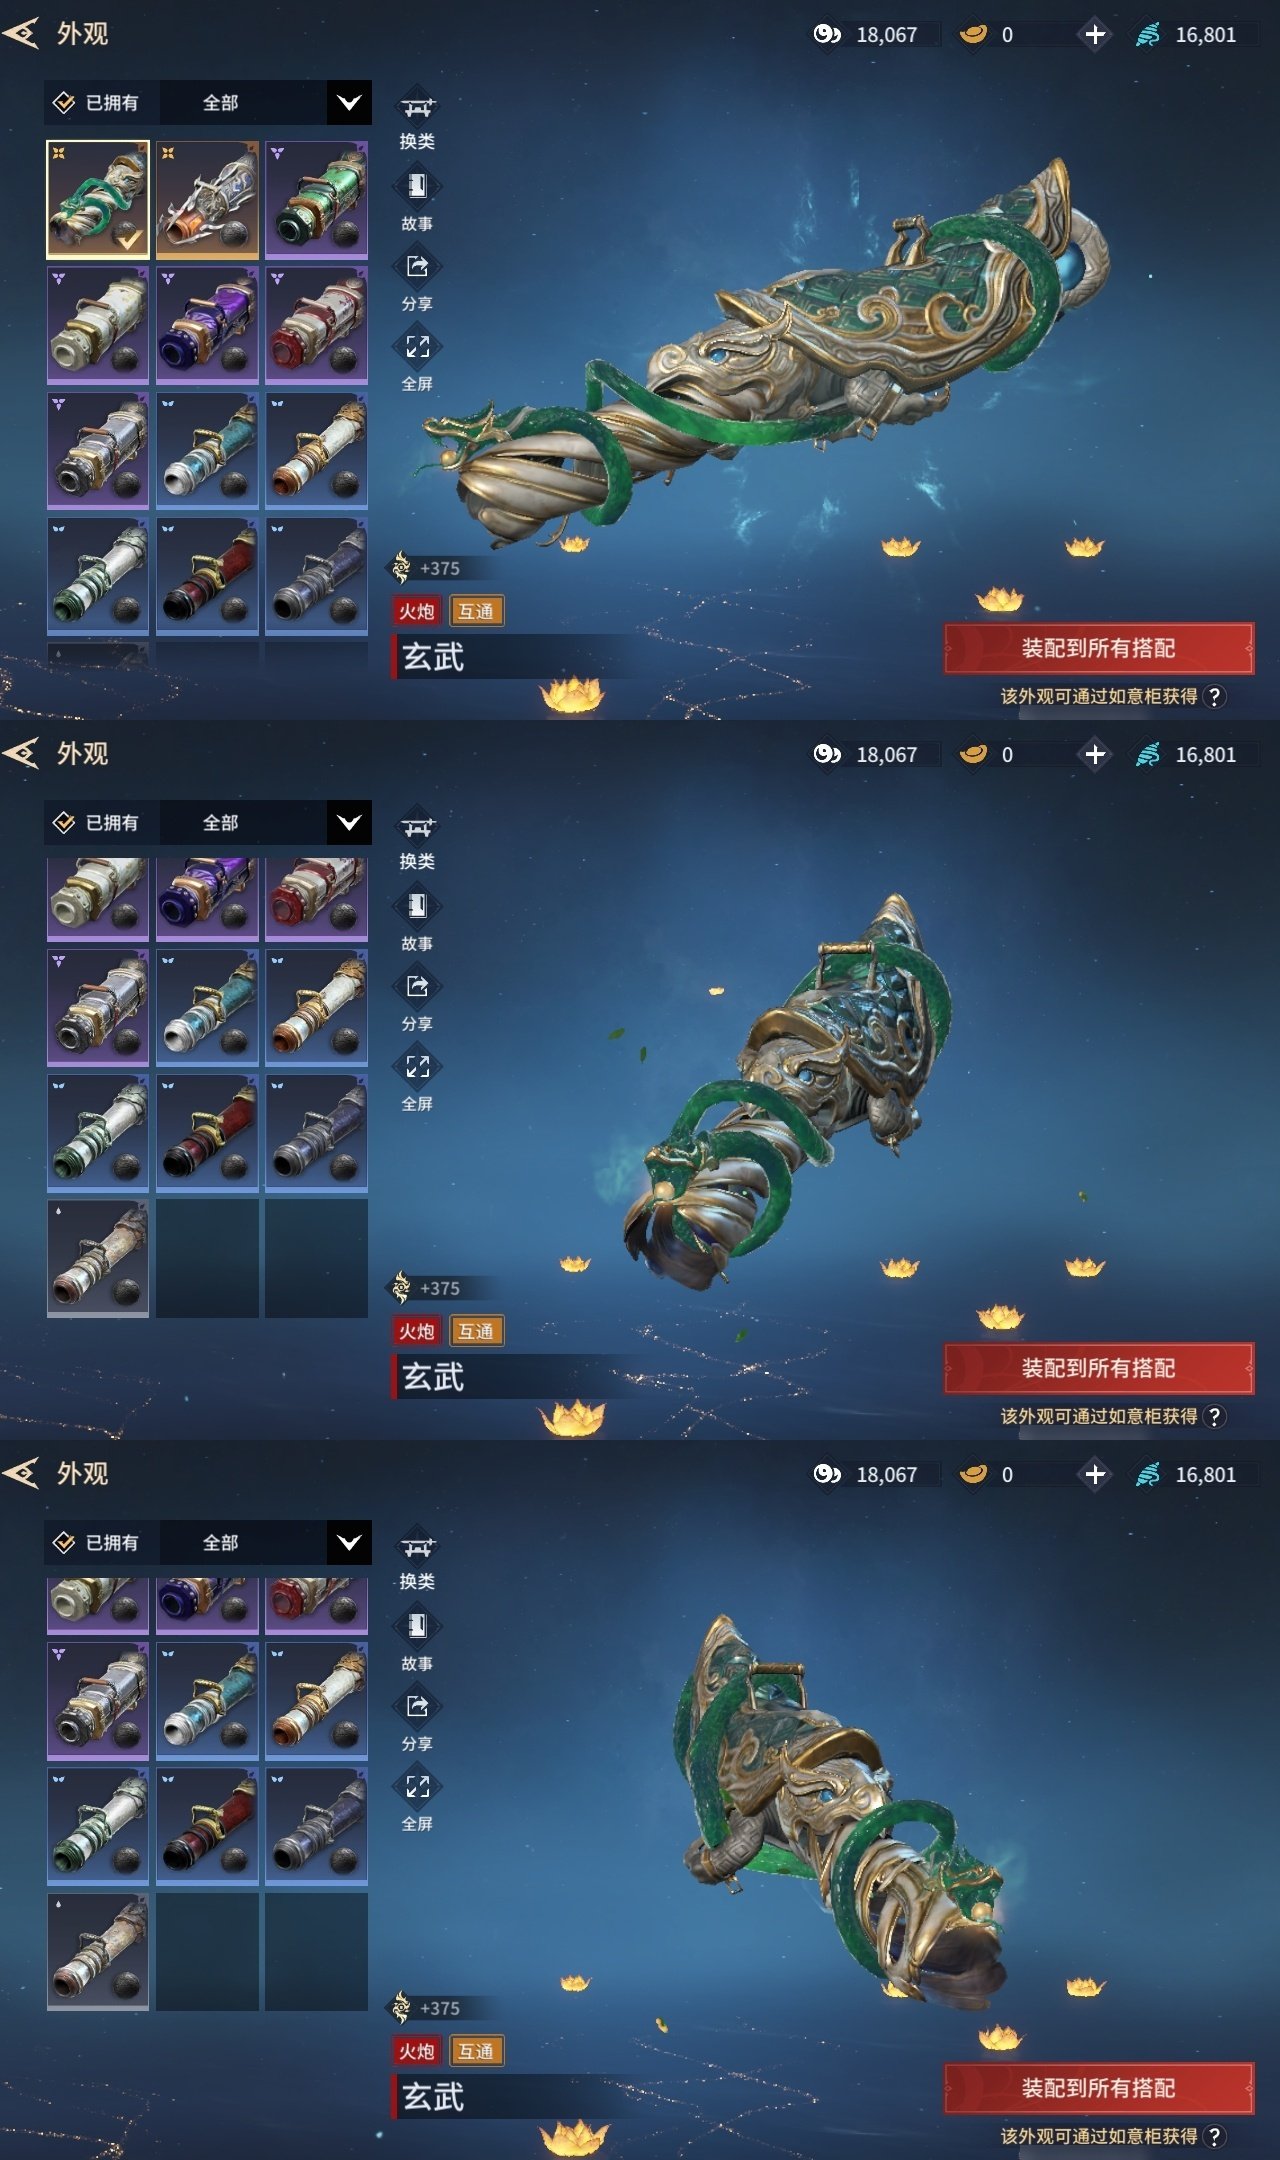The image size is (1280, 2160).
Task: Expand the 全部 dropdown arrow in bottom screen
Action: (x=349, y=1543)
